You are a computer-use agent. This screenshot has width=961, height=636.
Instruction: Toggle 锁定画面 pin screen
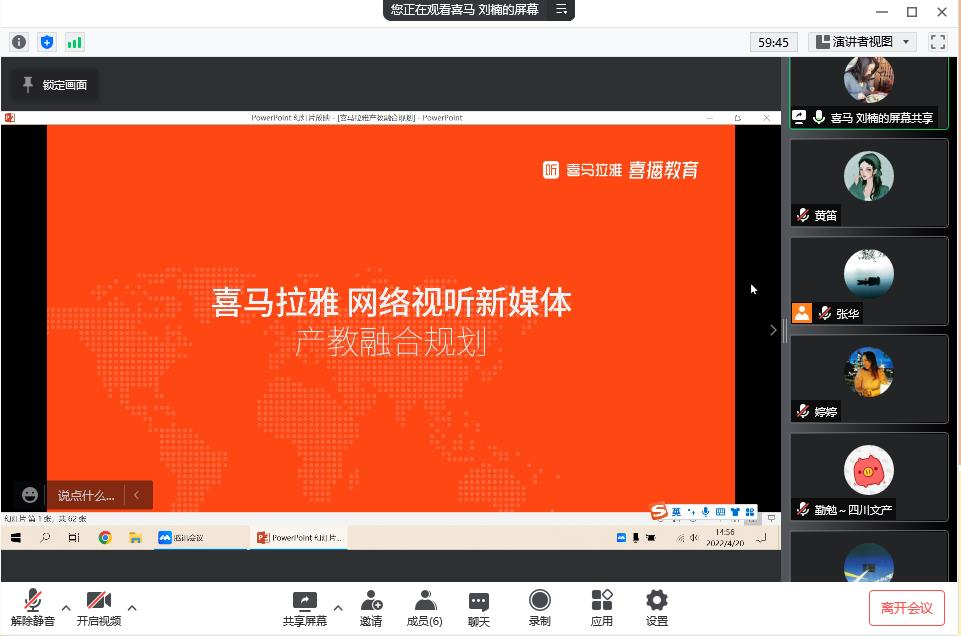(x=55, y=85)
